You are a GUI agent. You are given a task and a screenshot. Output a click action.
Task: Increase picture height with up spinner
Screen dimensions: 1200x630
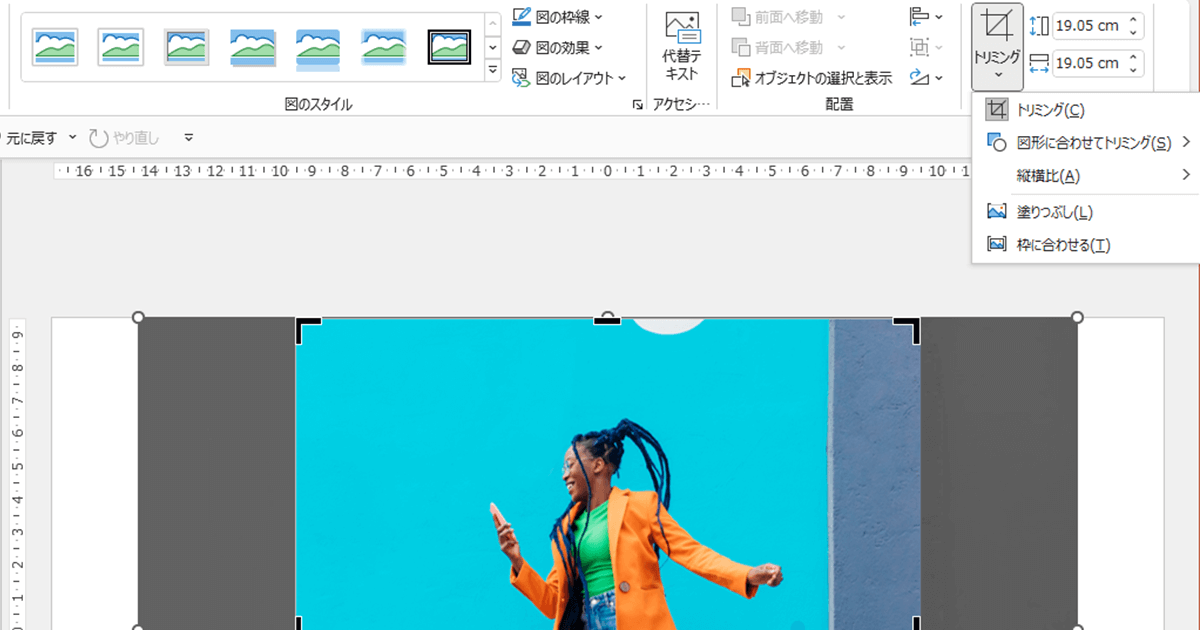coord(1133,19)
